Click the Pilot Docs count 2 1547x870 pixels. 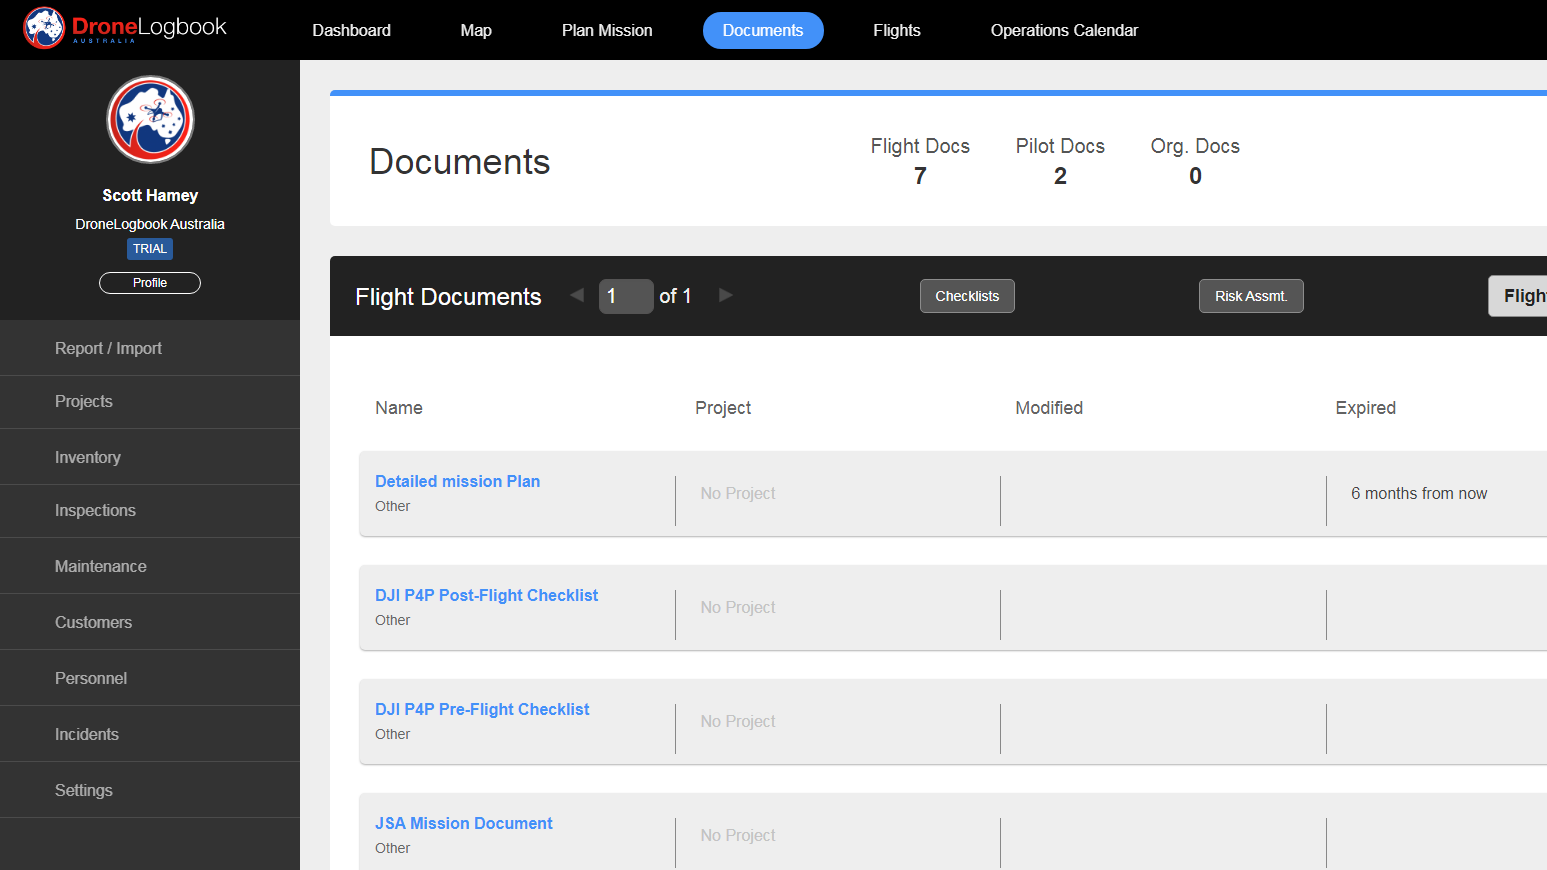point(1060,176)
